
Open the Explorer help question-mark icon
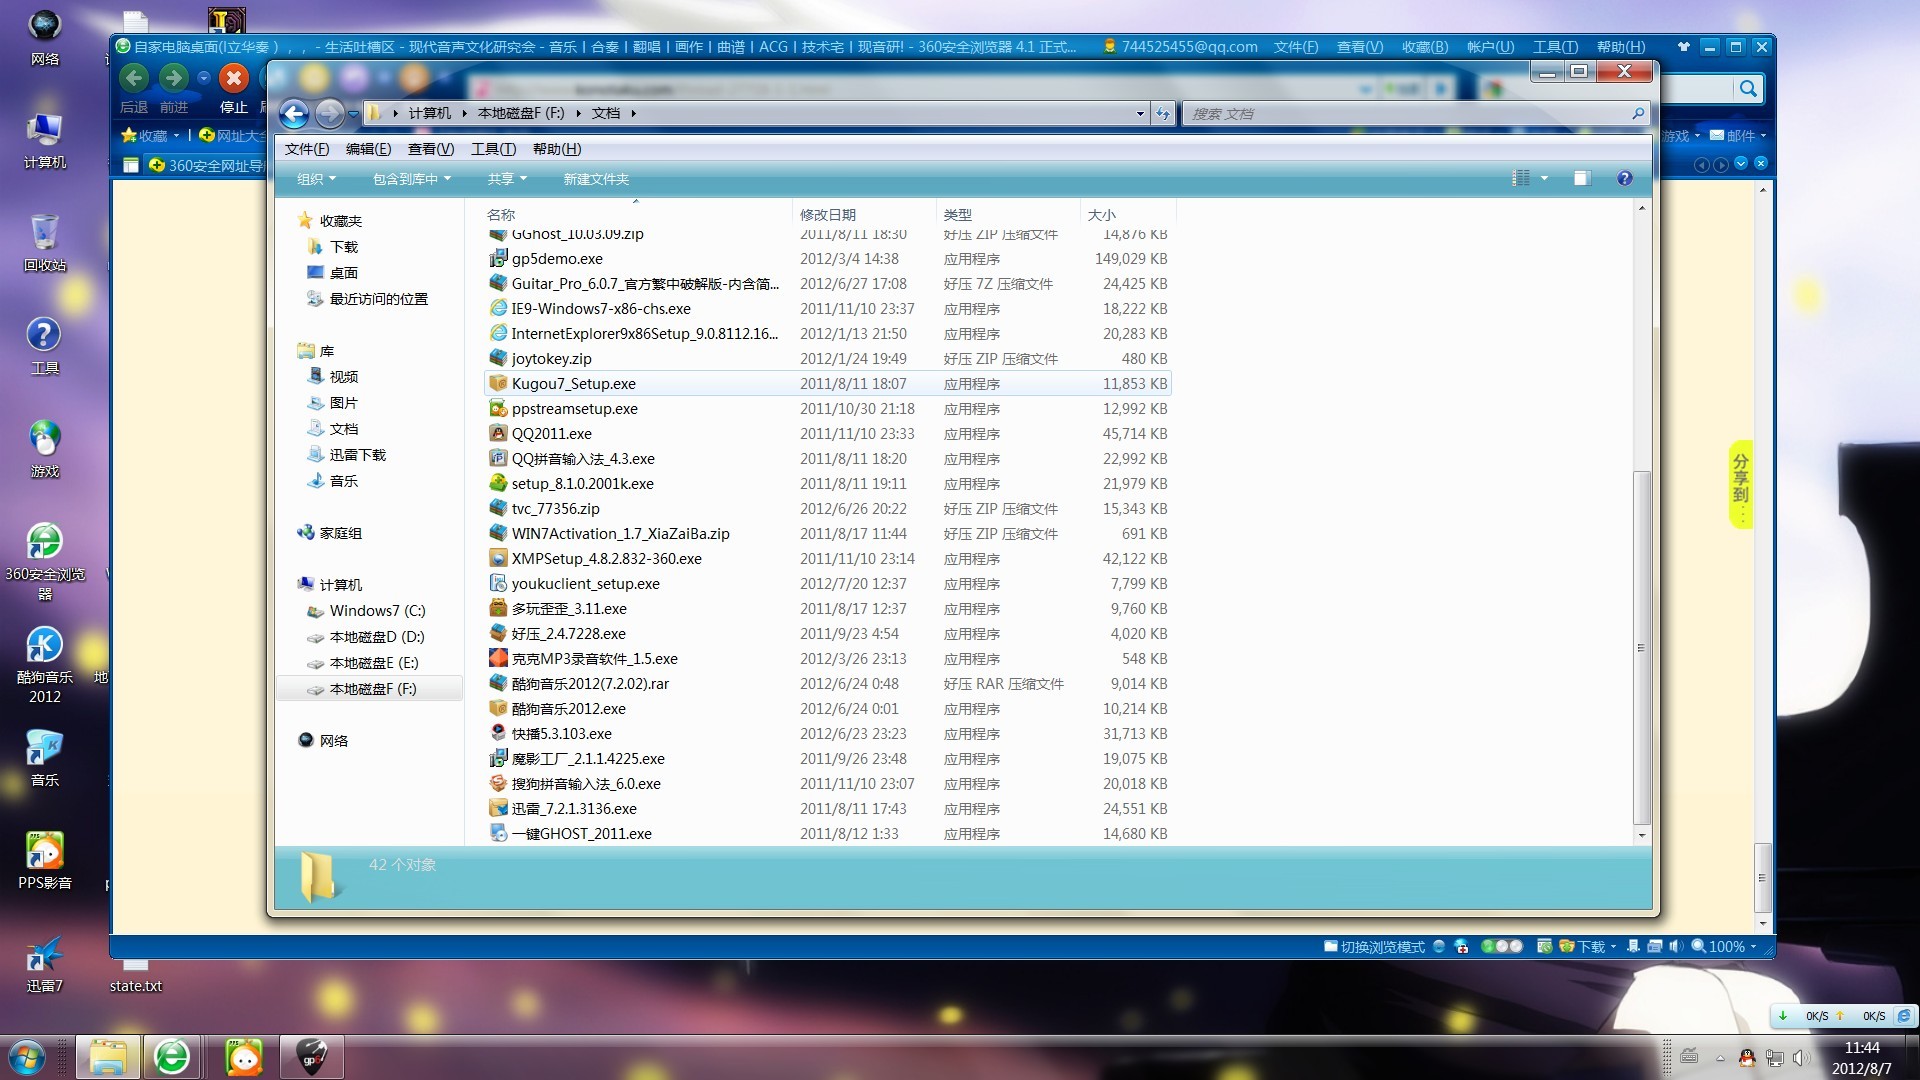[1625, 178]
